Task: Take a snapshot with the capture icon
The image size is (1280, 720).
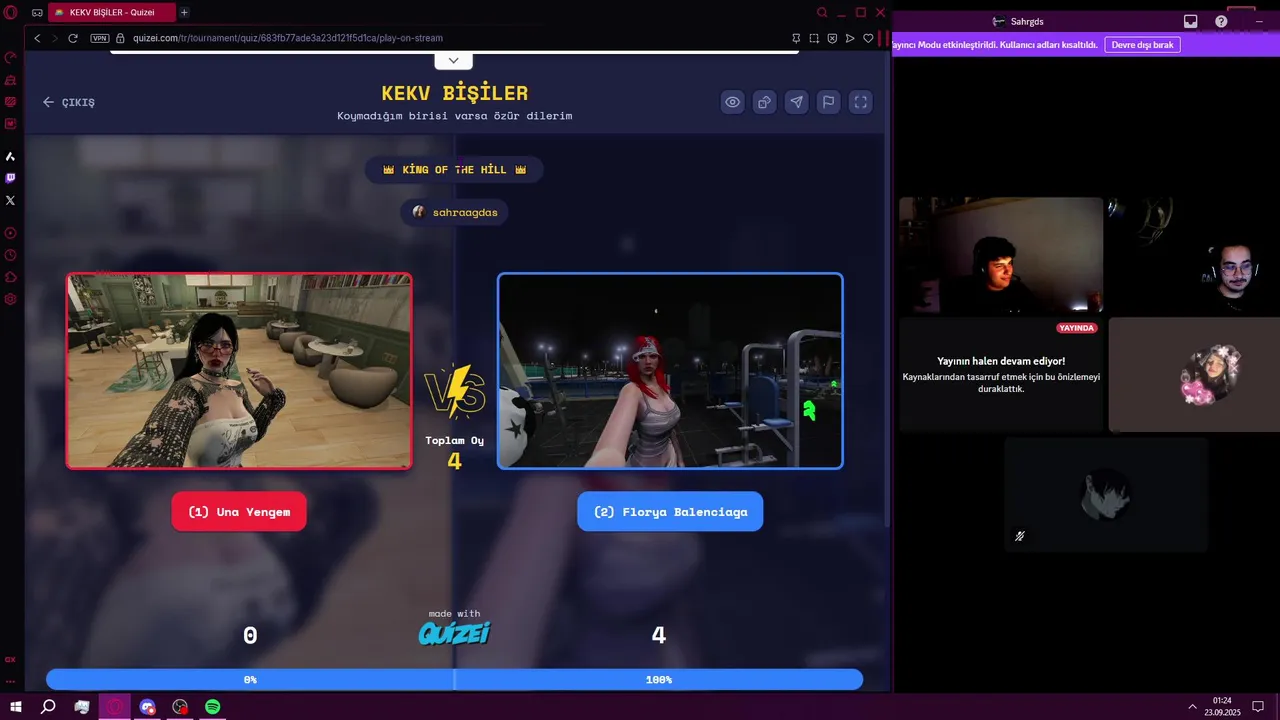Action: click(814, 38)
